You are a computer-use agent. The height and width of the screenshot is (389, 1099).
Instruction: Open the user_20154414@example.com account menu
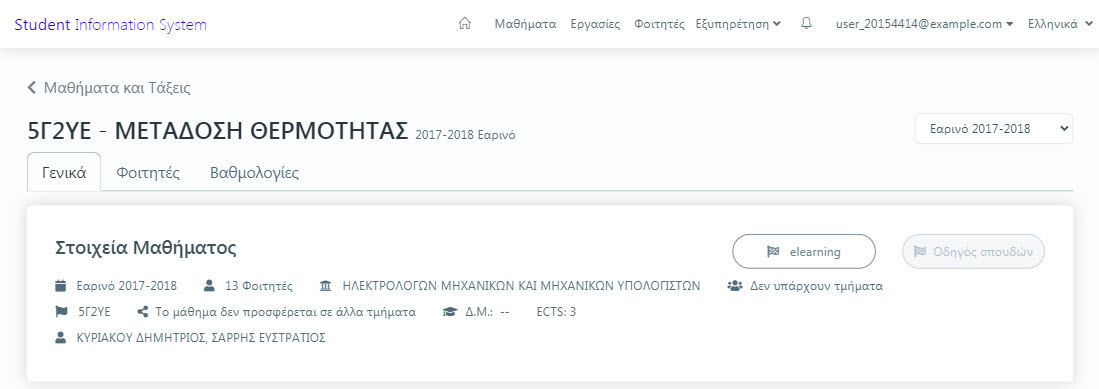click(924, 24)
